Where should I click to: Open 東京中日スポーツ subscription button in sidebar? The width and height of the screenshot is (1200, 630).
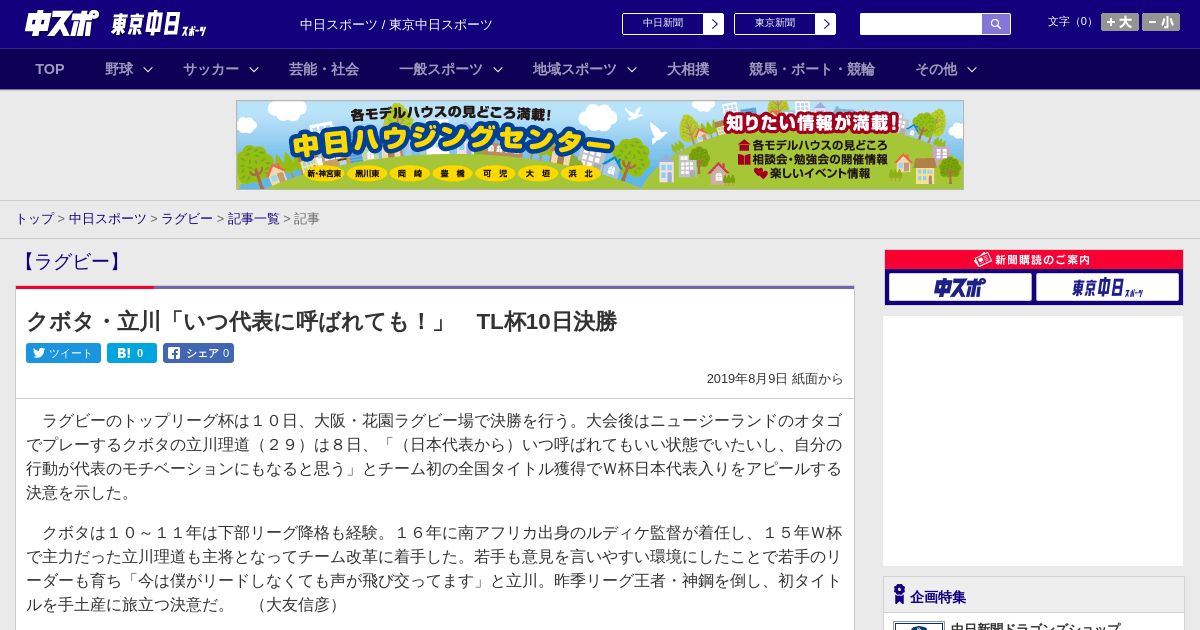[x=1107, y=287]
